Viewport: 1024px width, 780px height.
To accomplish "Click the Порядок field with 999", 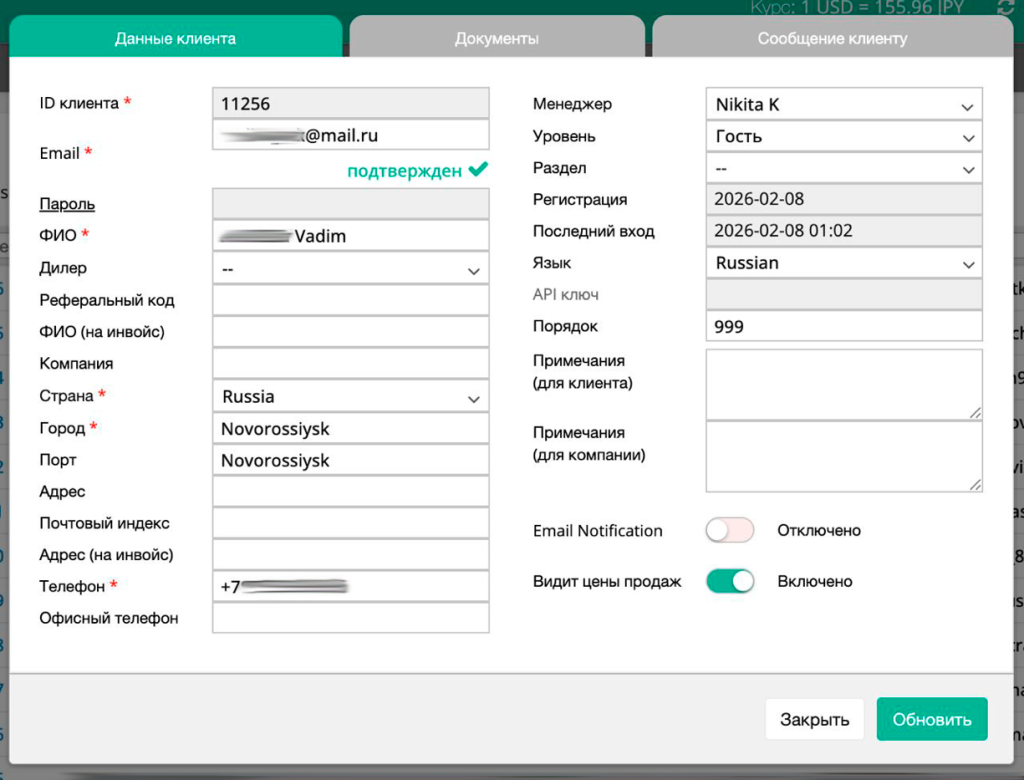I will point(843,326).
